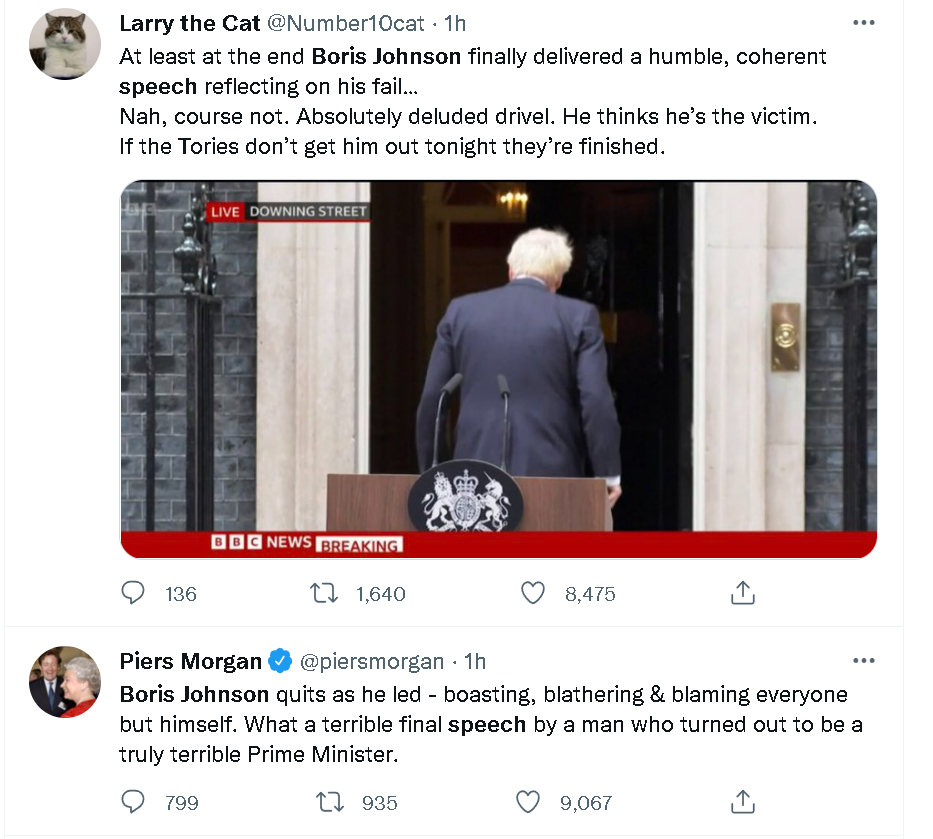Open Larry the Cat's profile picture
Viewport: 933px width, 839px height.
pos(65,45)
